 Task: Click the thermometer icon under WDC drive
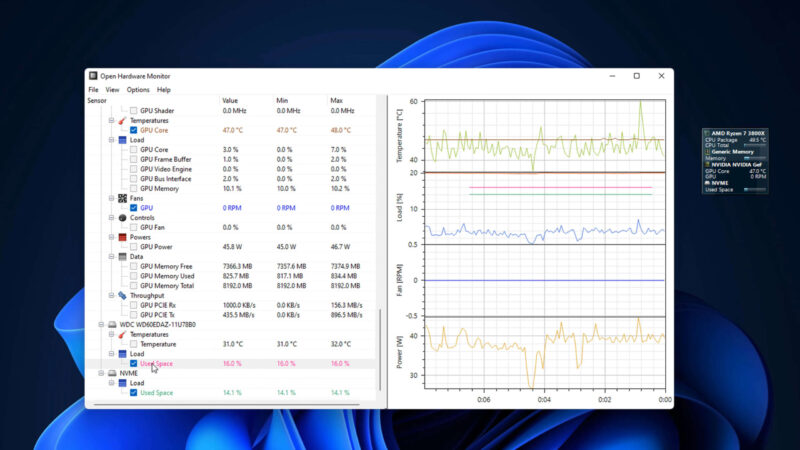(x=122, y=334)
